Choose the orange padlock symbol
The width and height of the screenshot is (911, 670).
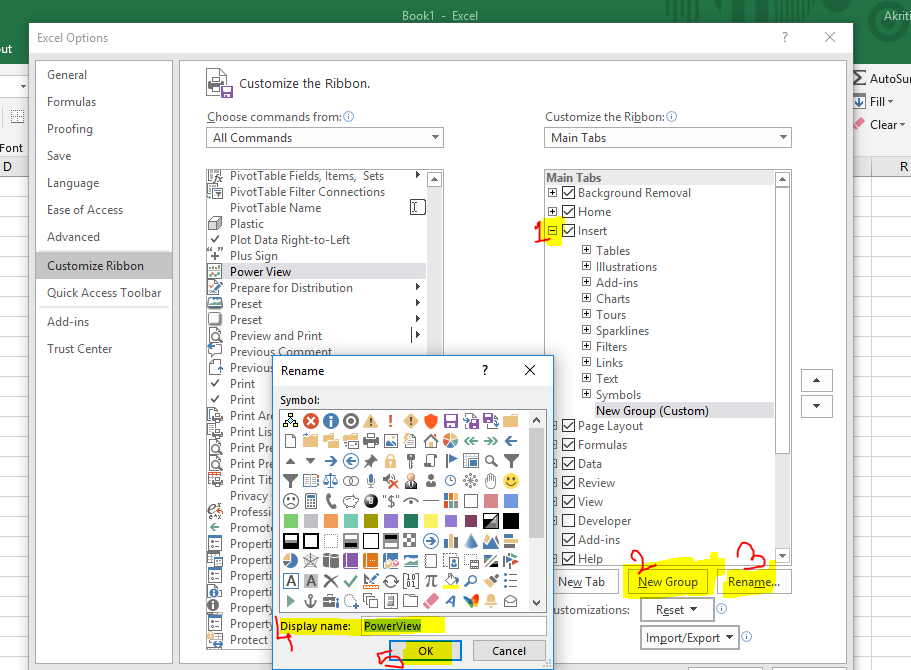click(390, 461)
